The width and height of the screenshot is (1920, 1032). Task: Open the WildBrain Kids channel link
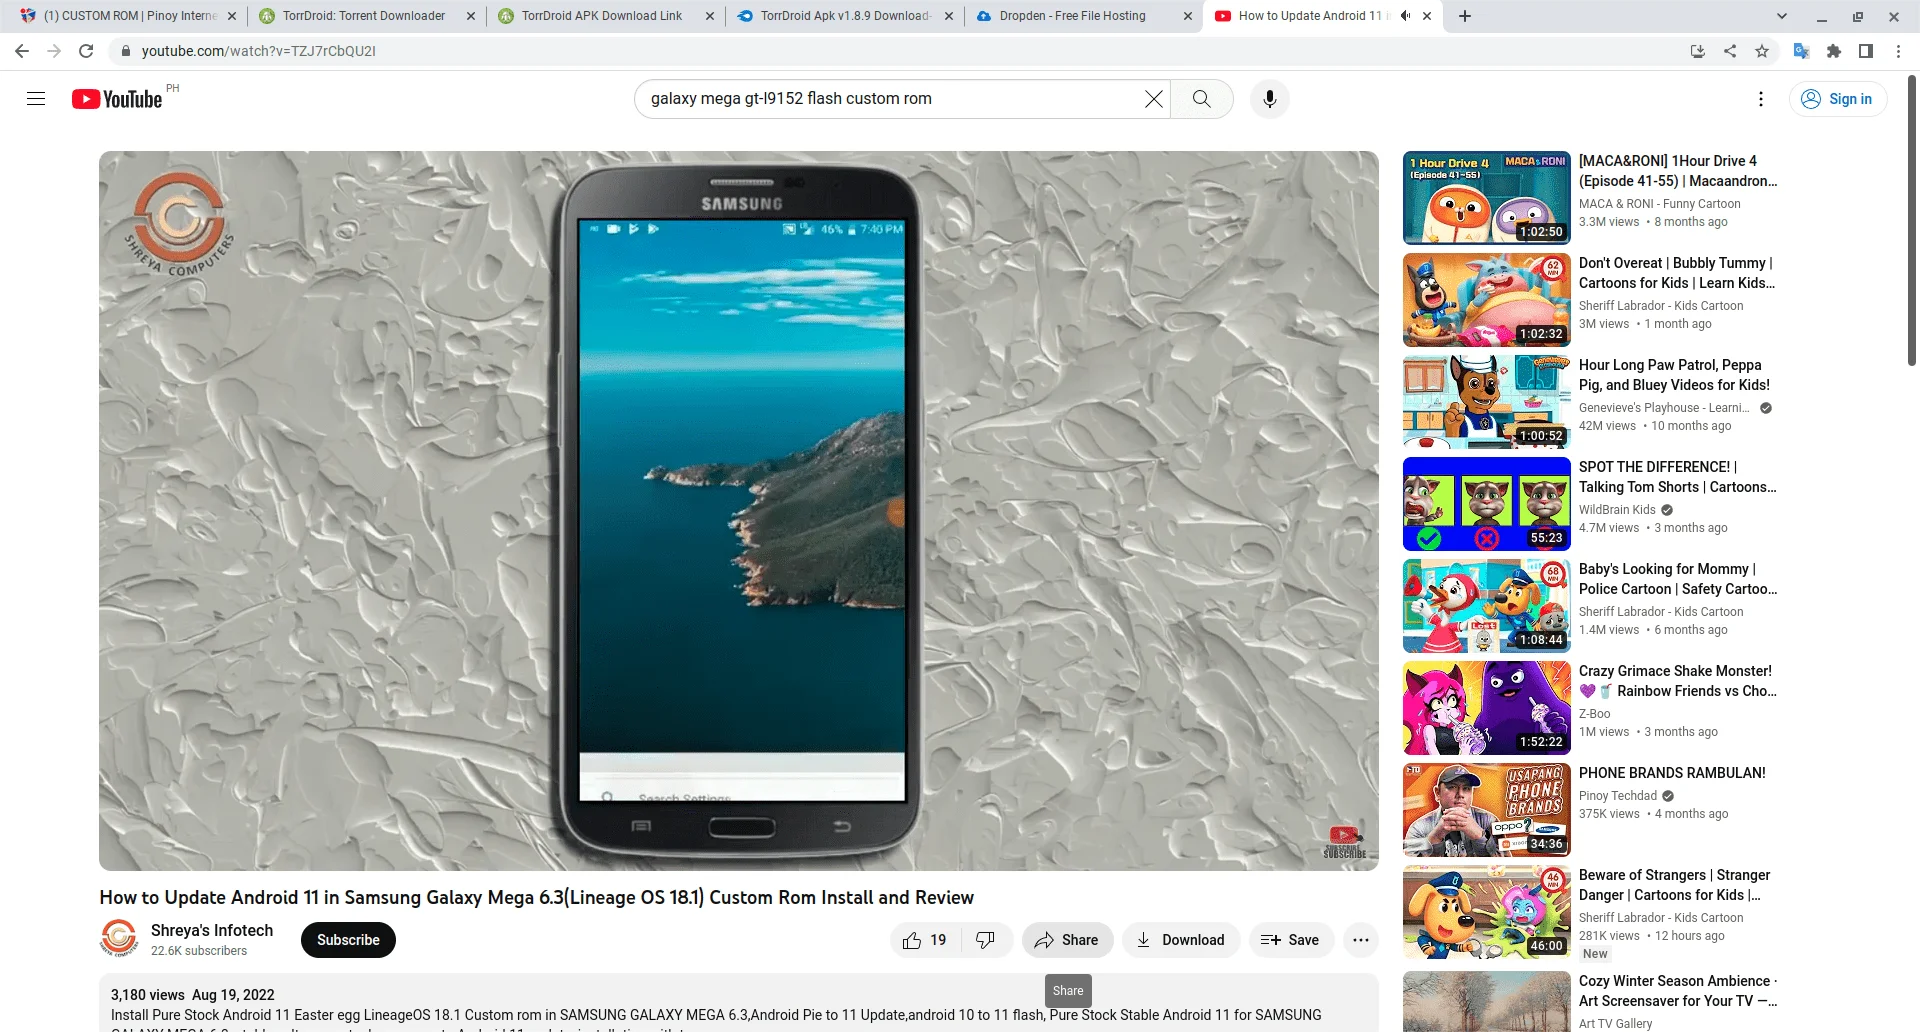tap(1617, 510)
